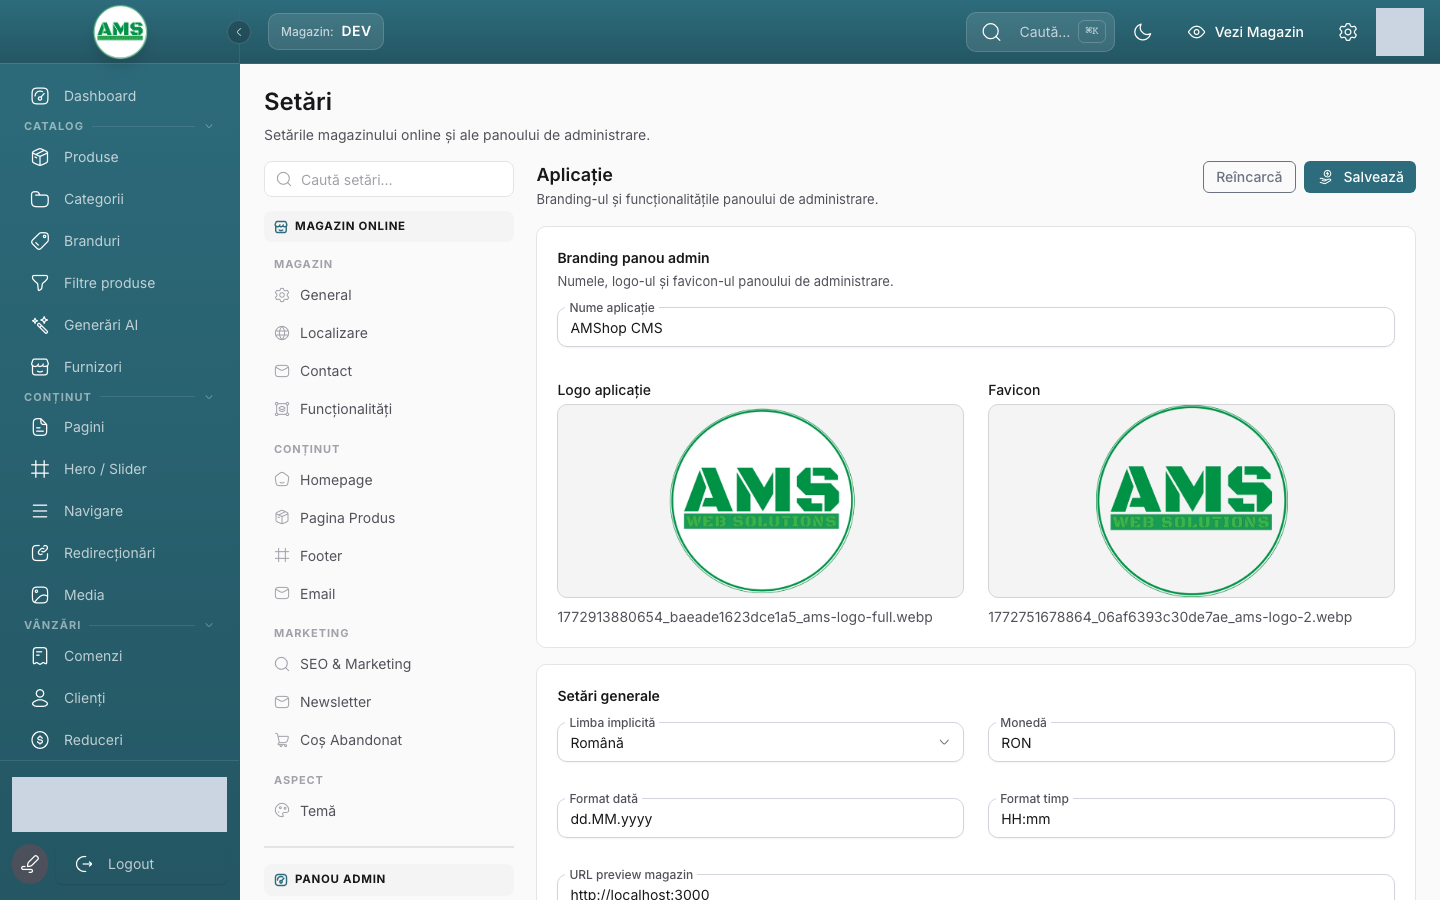Go to Newsletter settings

coord(389,702)
